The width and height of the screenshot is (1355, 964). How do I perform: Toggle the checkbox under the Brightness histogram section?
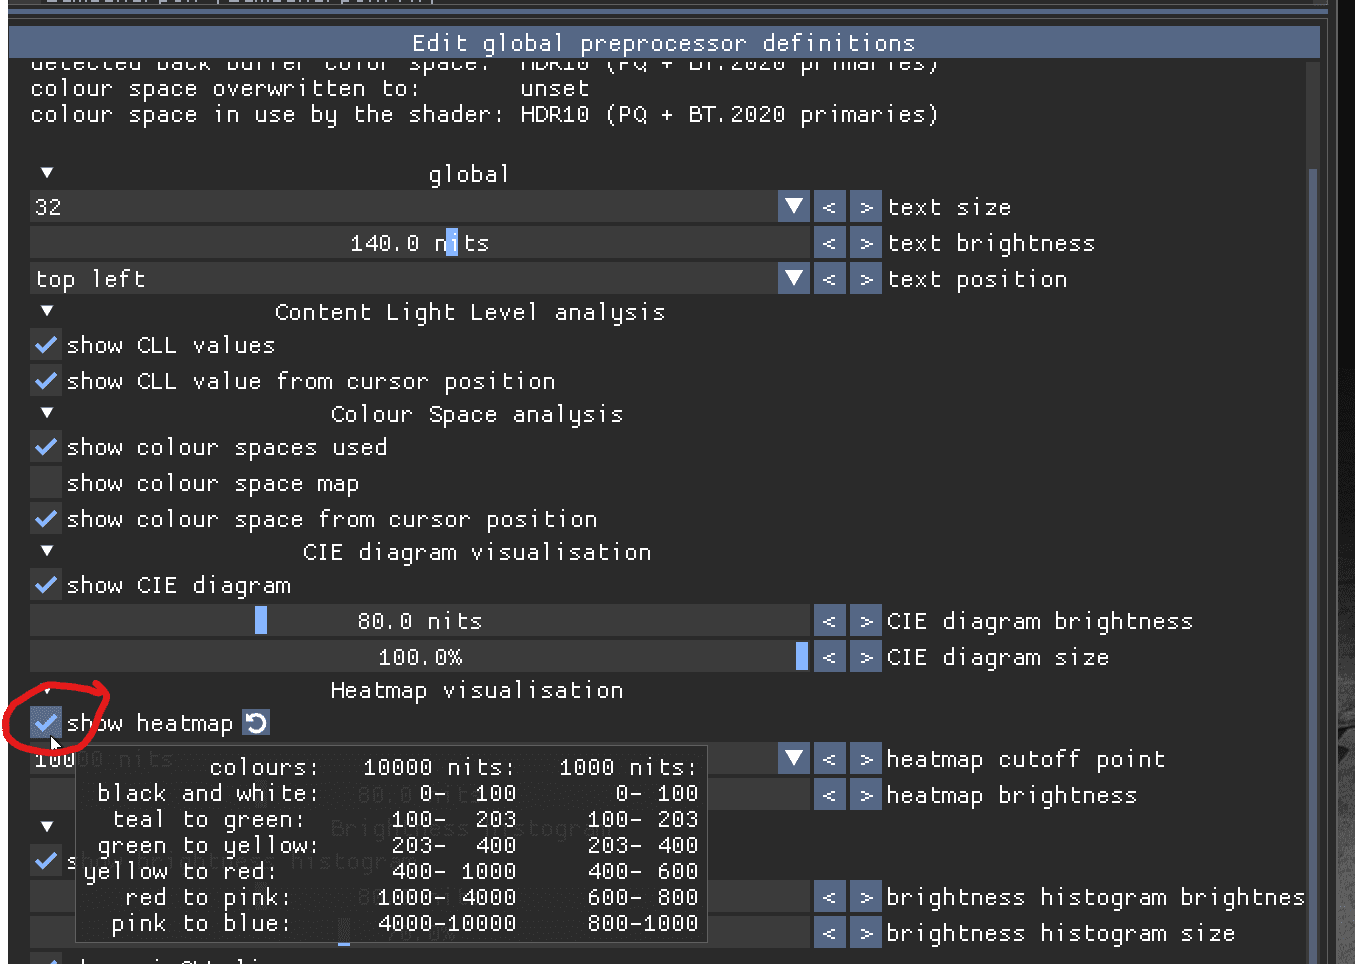click(x=46, y=861)
